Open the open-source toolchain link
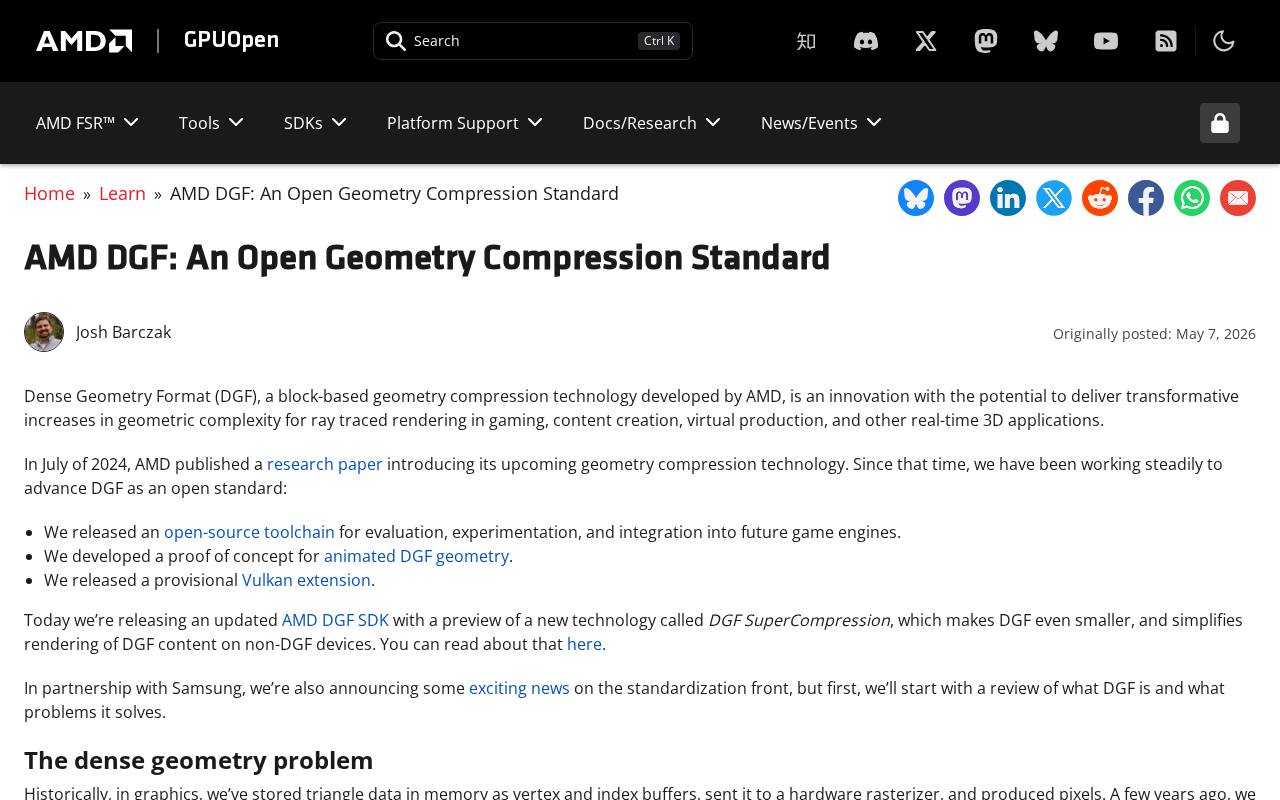 [x=249, y=532]
